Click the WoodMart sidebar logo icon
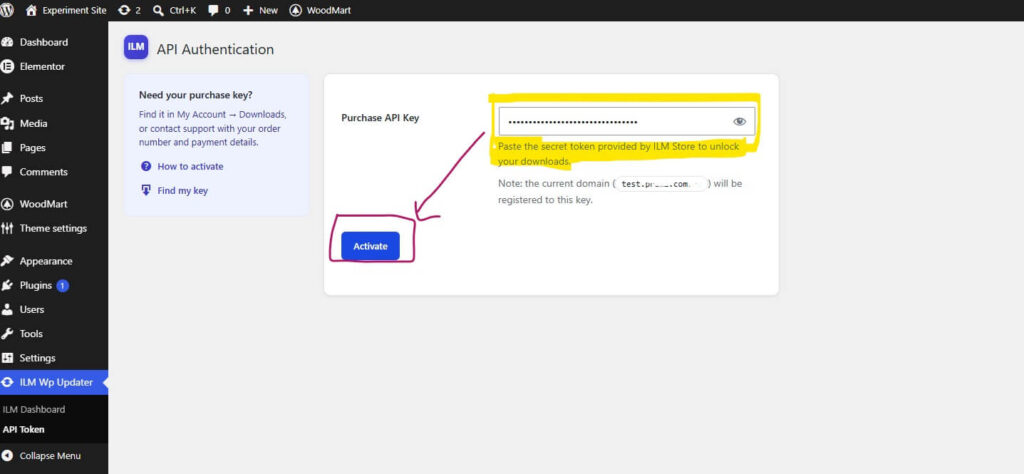The image size is (1024, 474). click(7, 204)
